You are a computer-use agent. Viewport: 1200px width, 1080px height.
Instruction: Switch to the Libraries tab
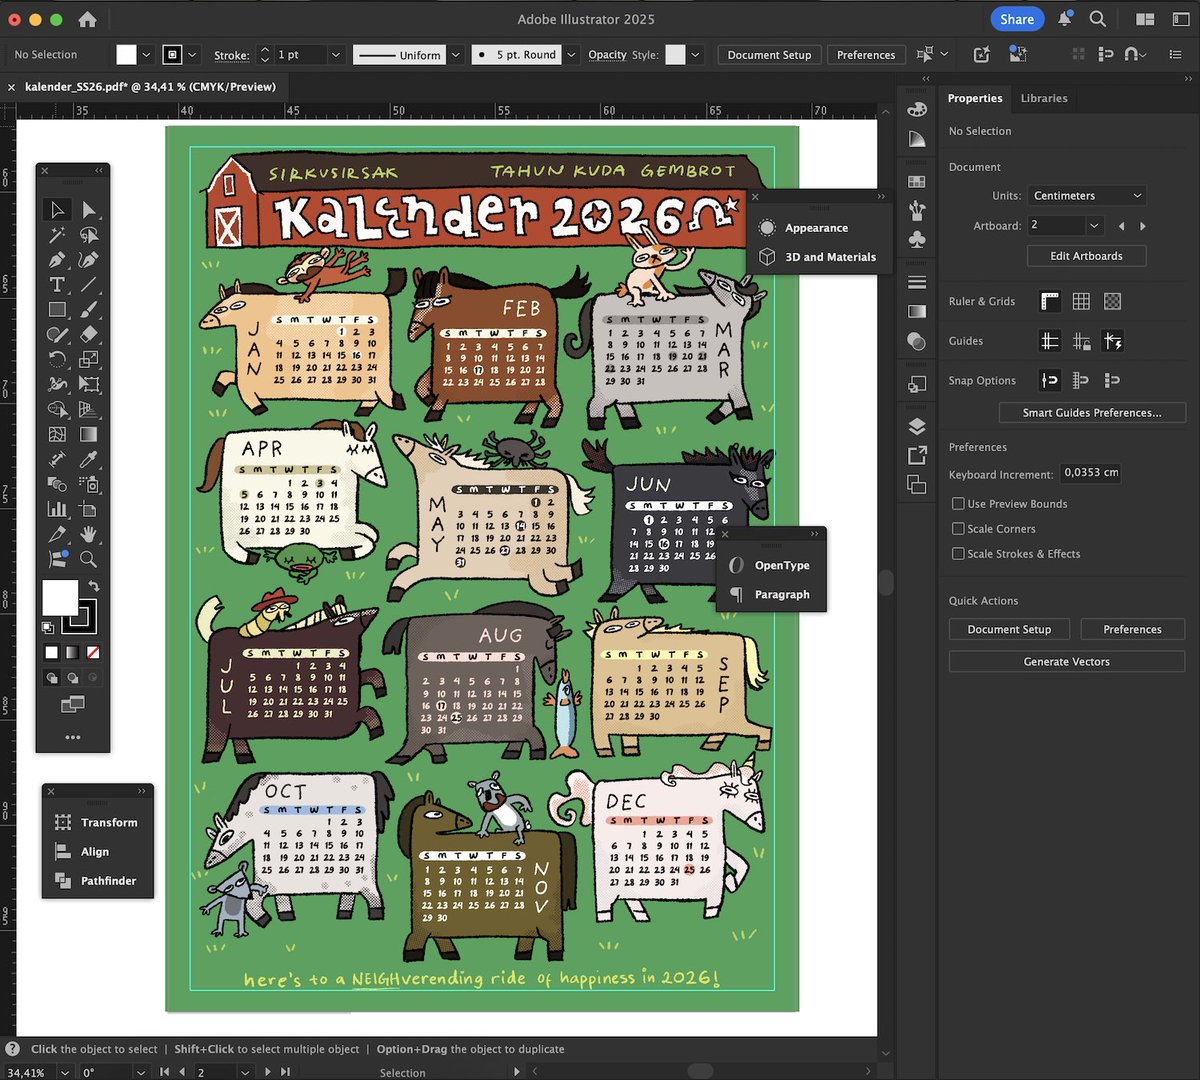click(1044, 98)
